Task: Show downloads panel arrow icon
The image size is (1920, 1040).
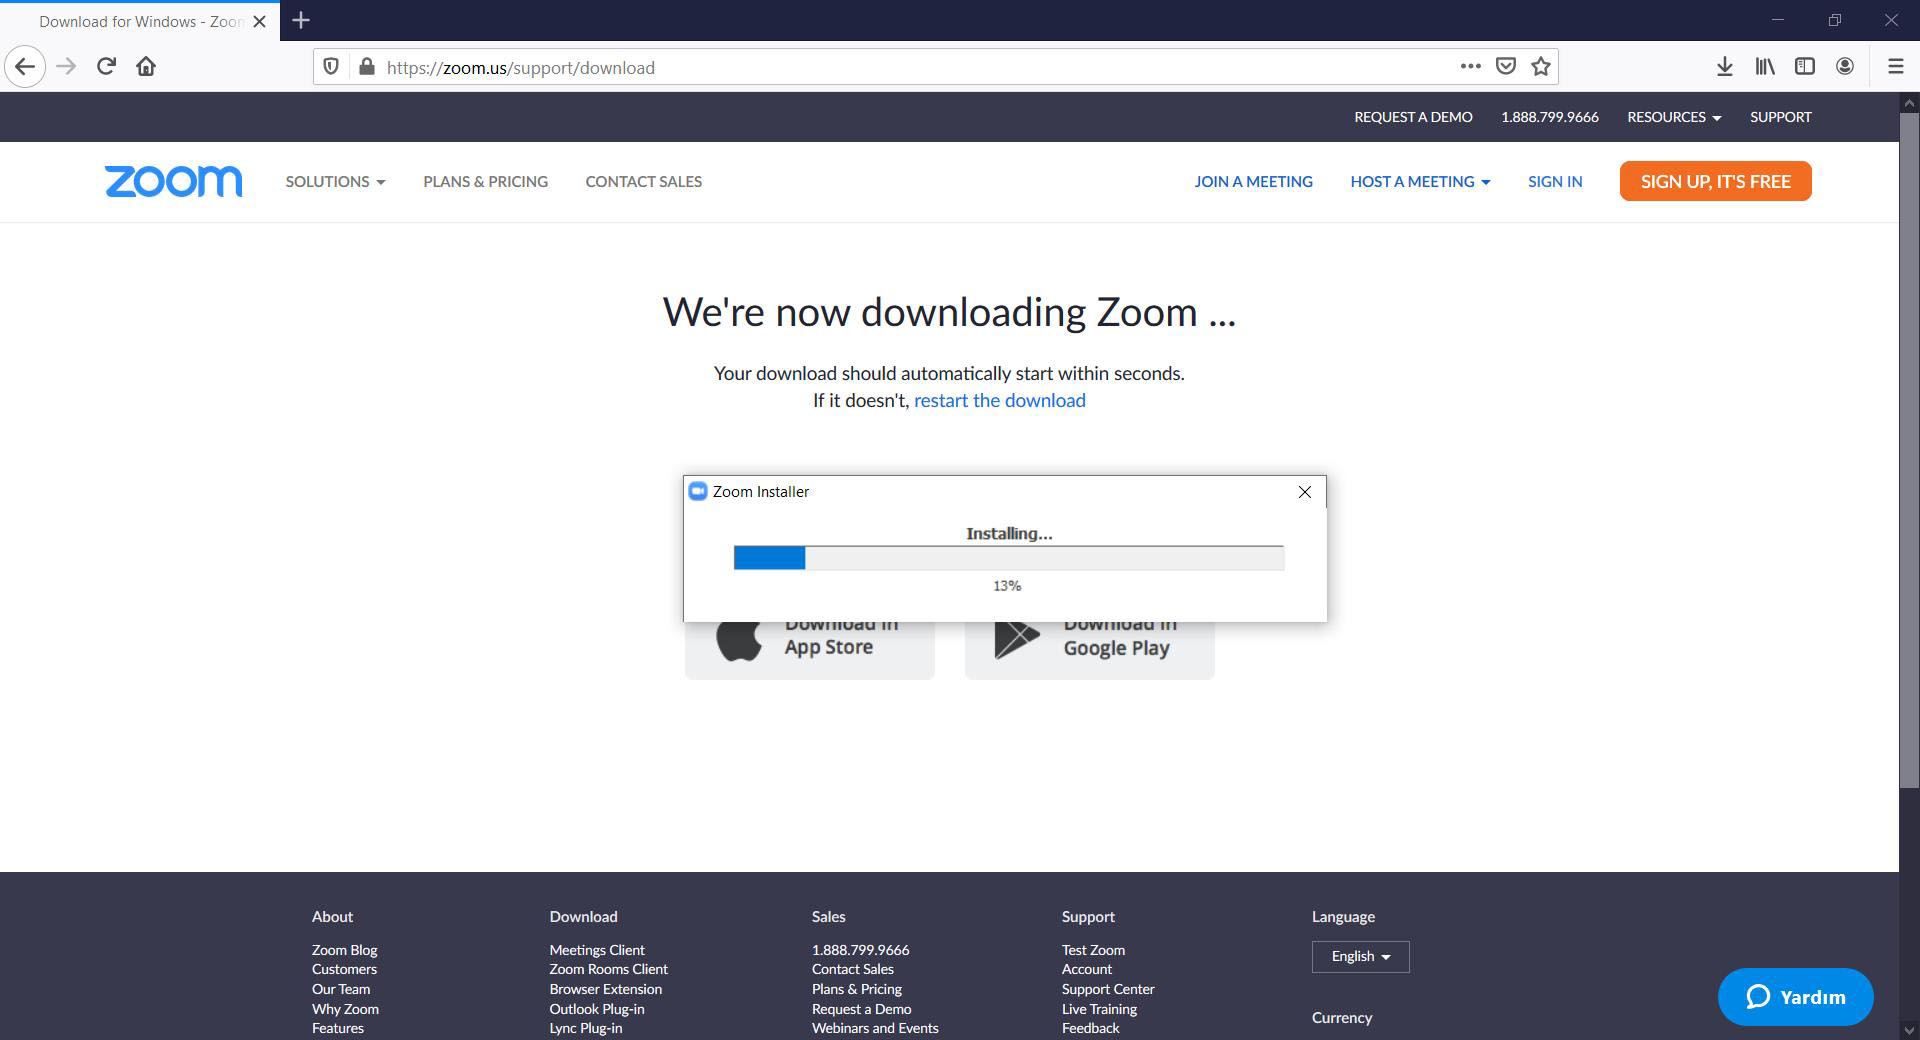Action: 1724,67
